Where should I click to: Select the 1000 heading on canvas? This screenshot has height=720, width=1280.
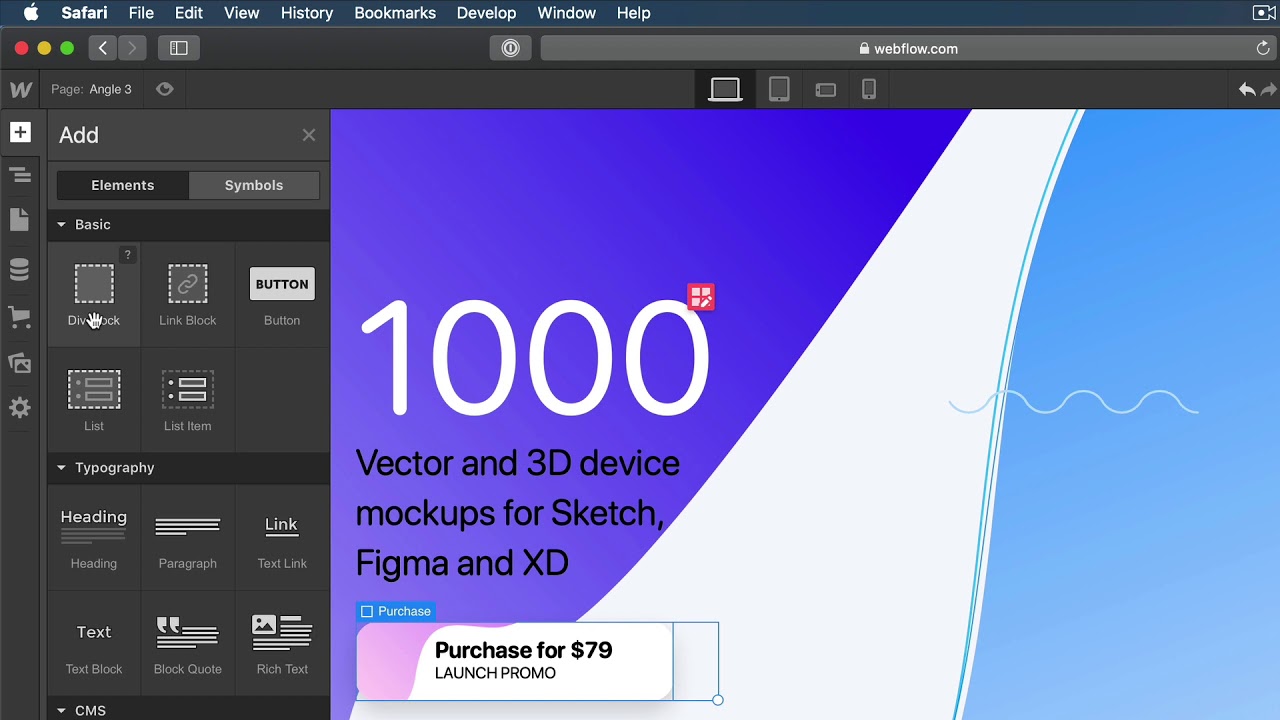(x=534, y=358)
